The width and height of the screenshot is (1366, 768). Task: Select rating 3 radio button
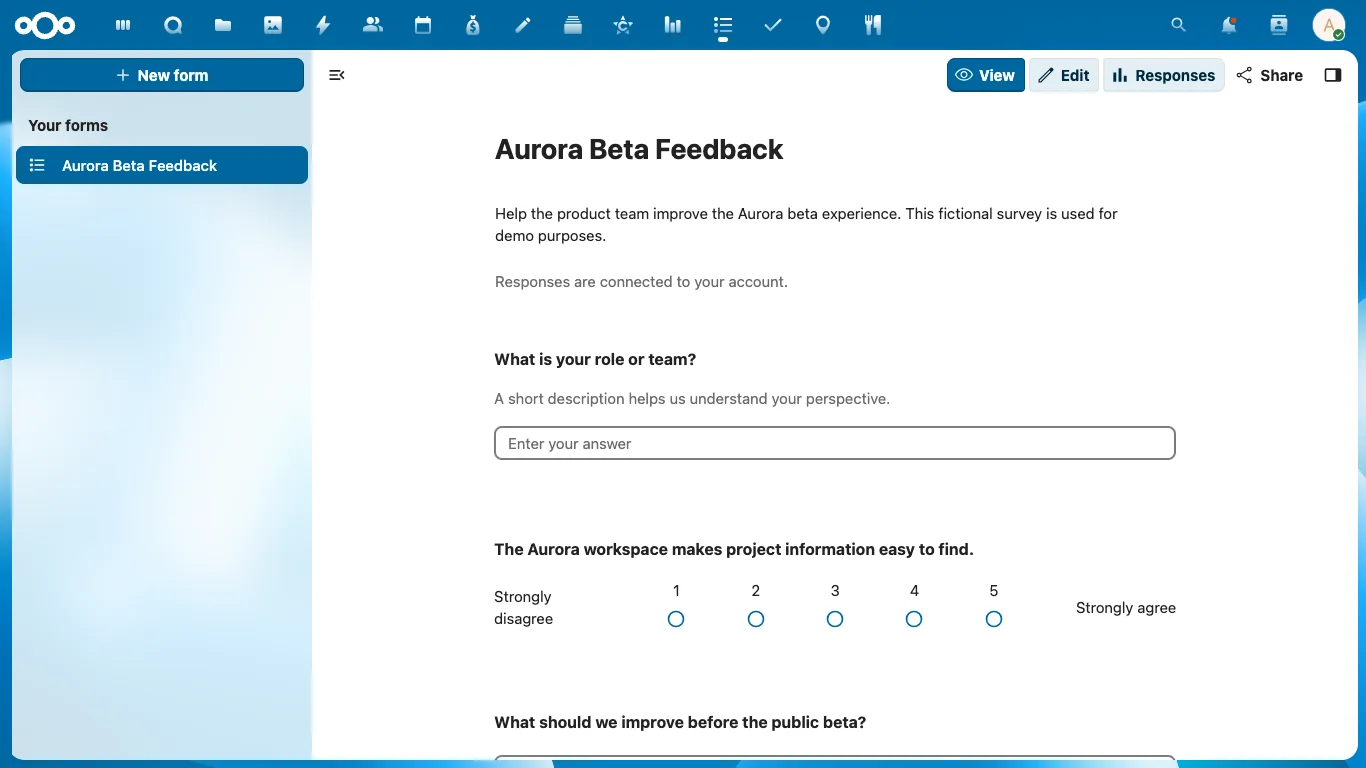(835, 619)
